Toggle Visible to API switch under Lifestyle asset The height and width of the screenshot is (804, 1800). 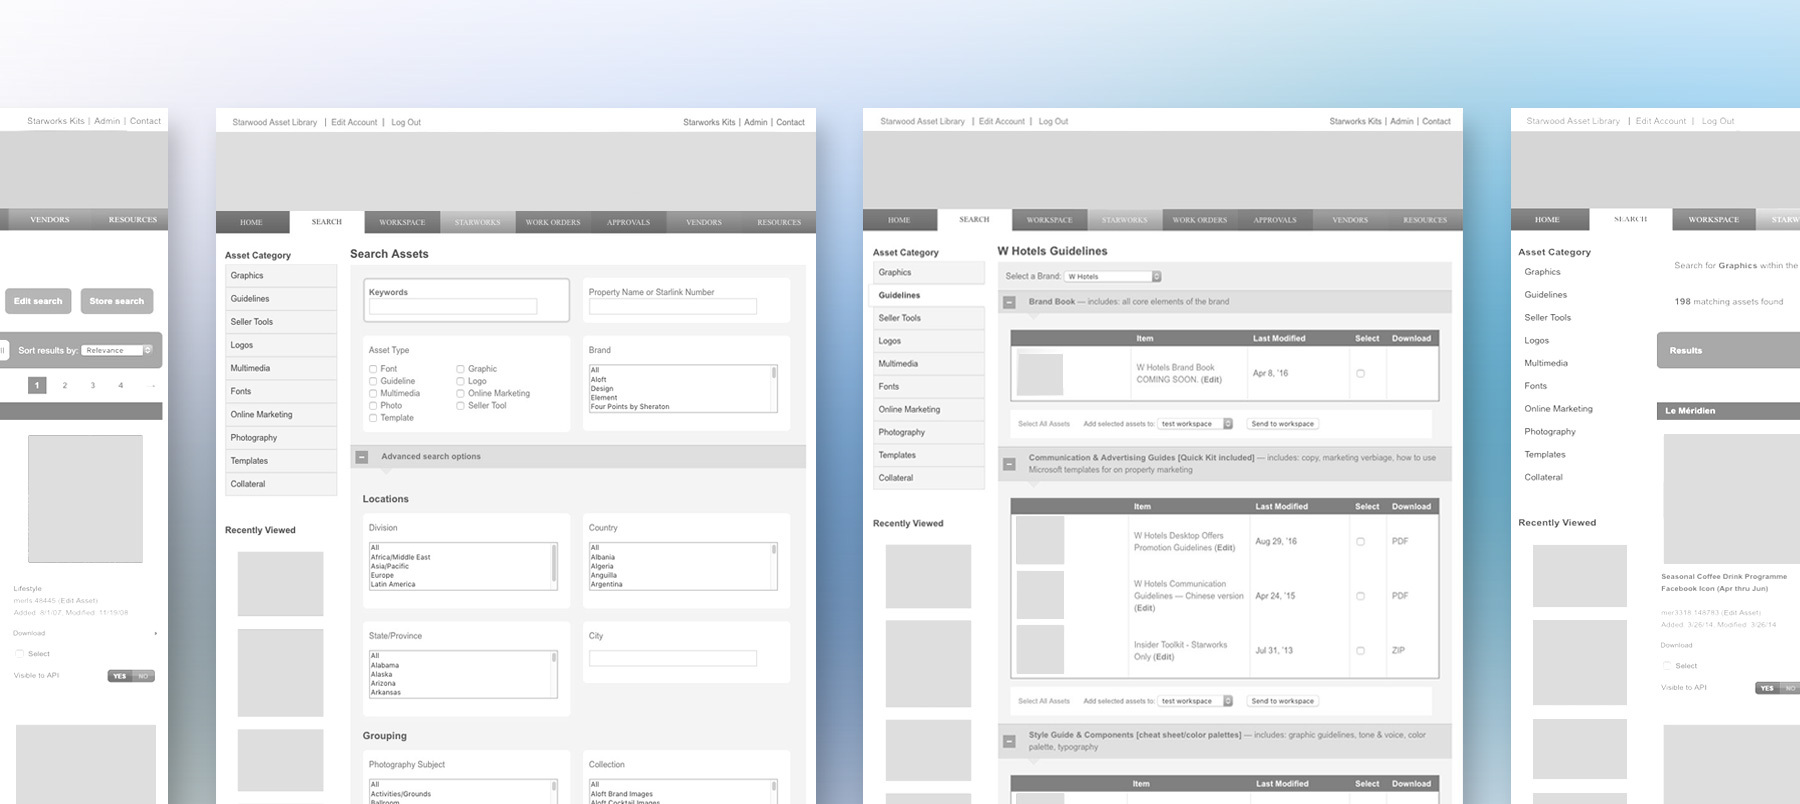(x=131, y=676)
